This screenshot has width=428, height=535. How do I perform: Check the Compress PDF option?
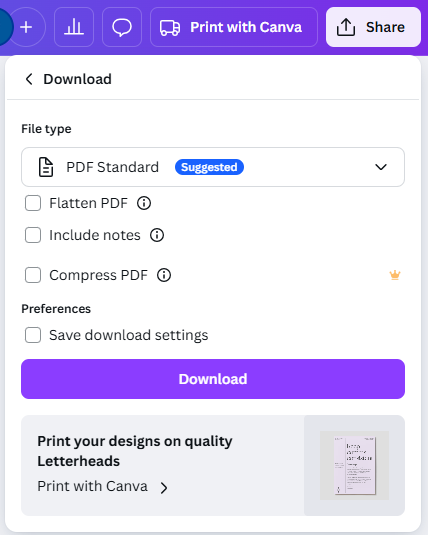pos(33,275)
